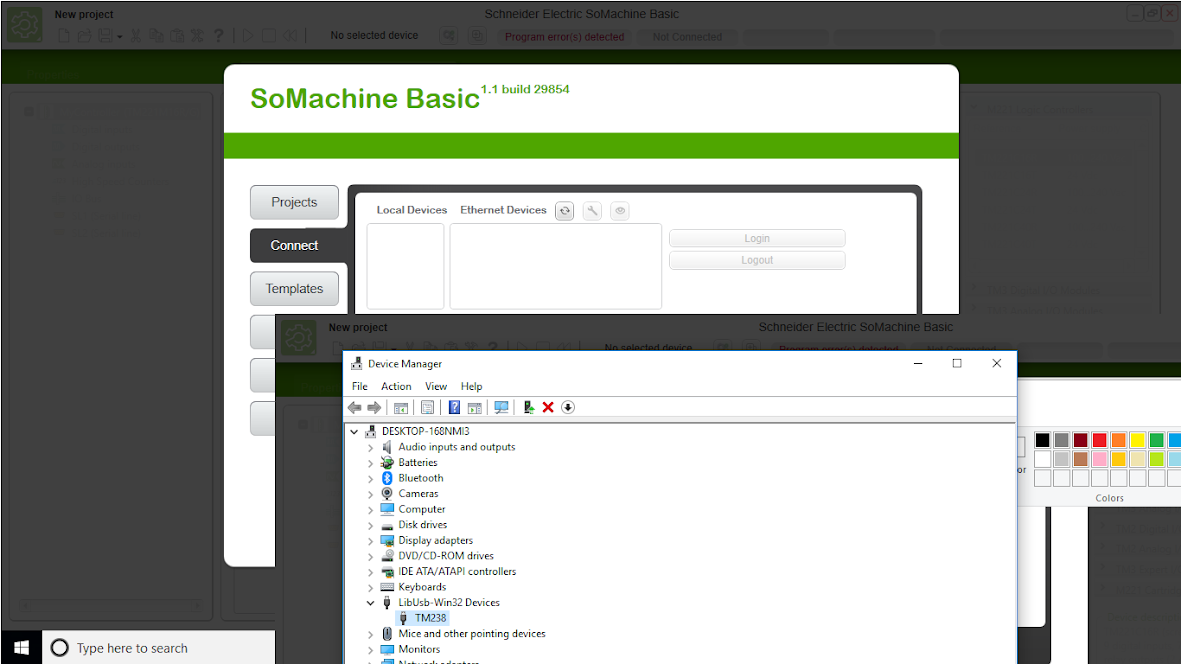1181x664 pixels.
Task: Click circled down-arrow Disable device icon
Action: coord(568,407)
